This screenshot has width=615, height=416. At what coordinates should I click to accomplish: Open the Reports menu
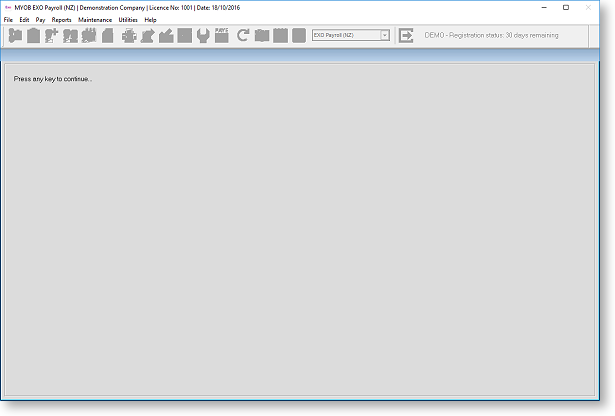tap(62, 20)
